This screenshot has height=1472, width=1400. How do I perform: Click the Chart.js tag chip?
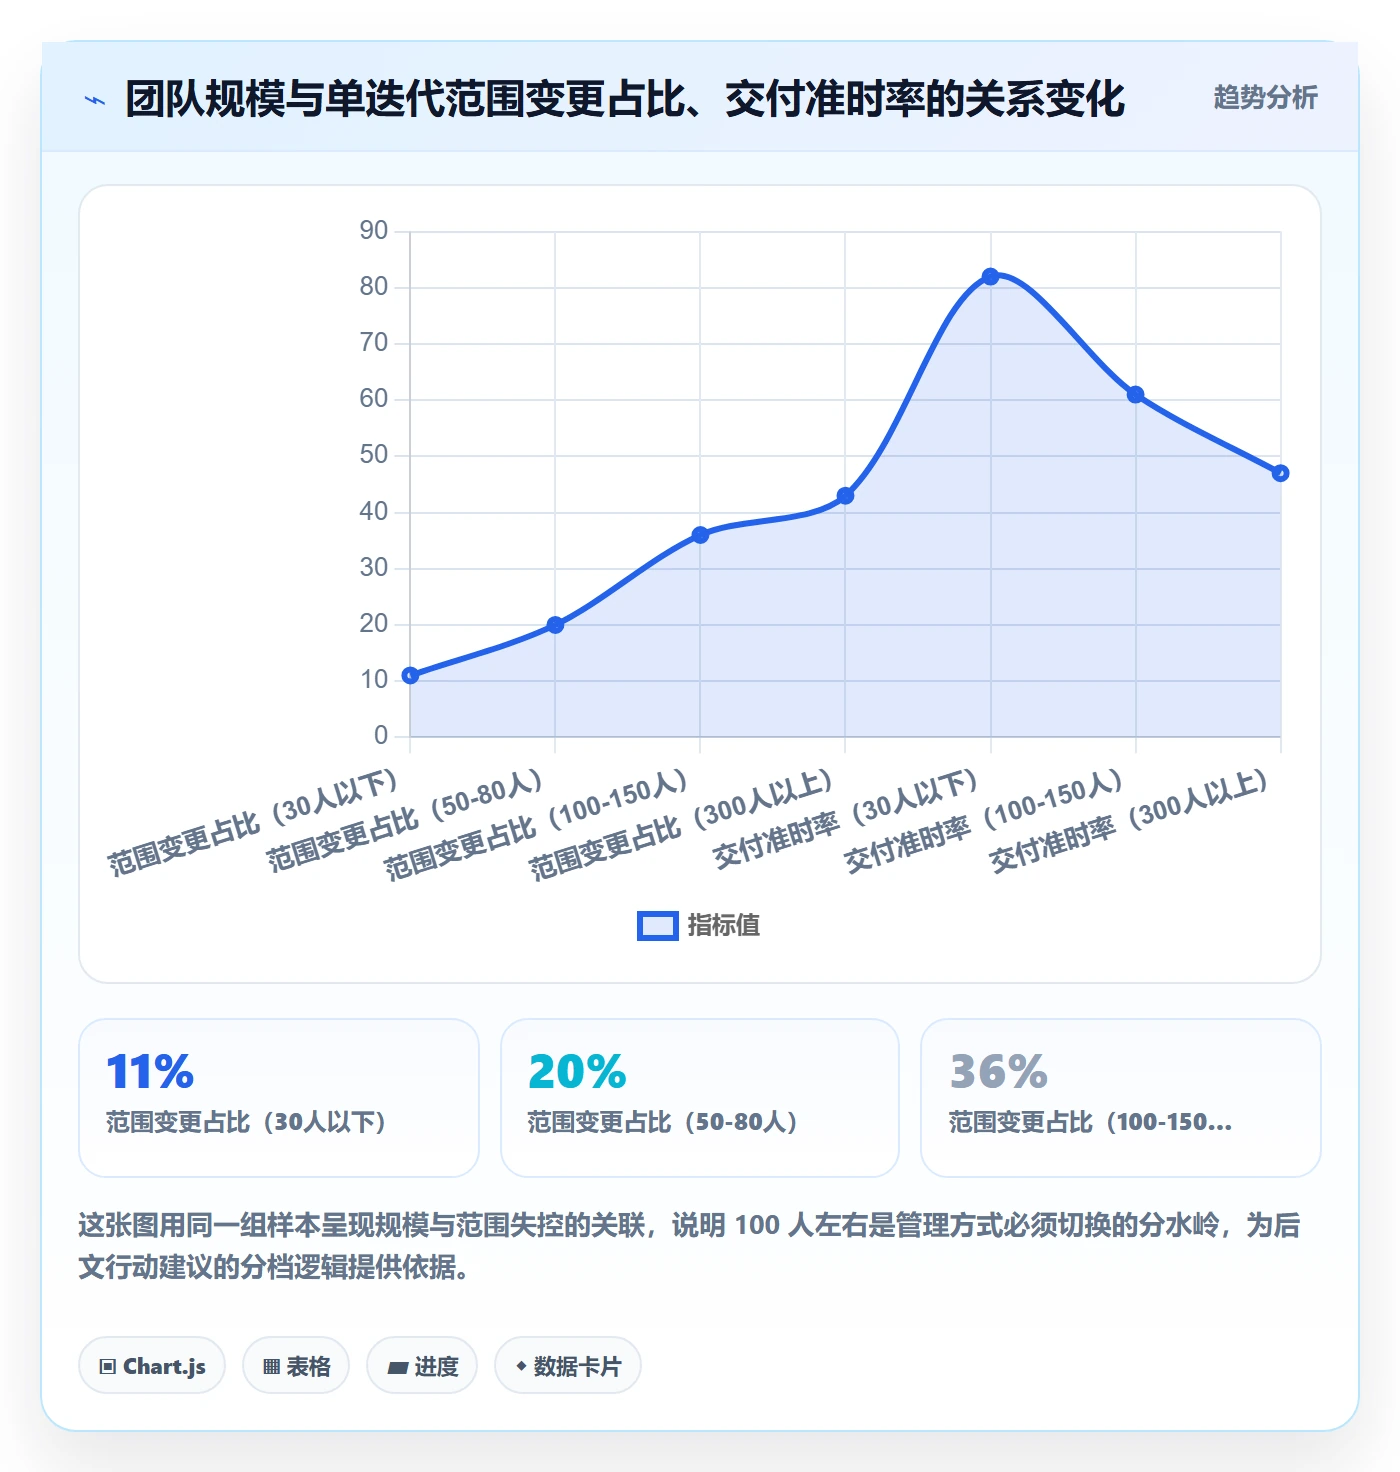tap(152, 1365)
